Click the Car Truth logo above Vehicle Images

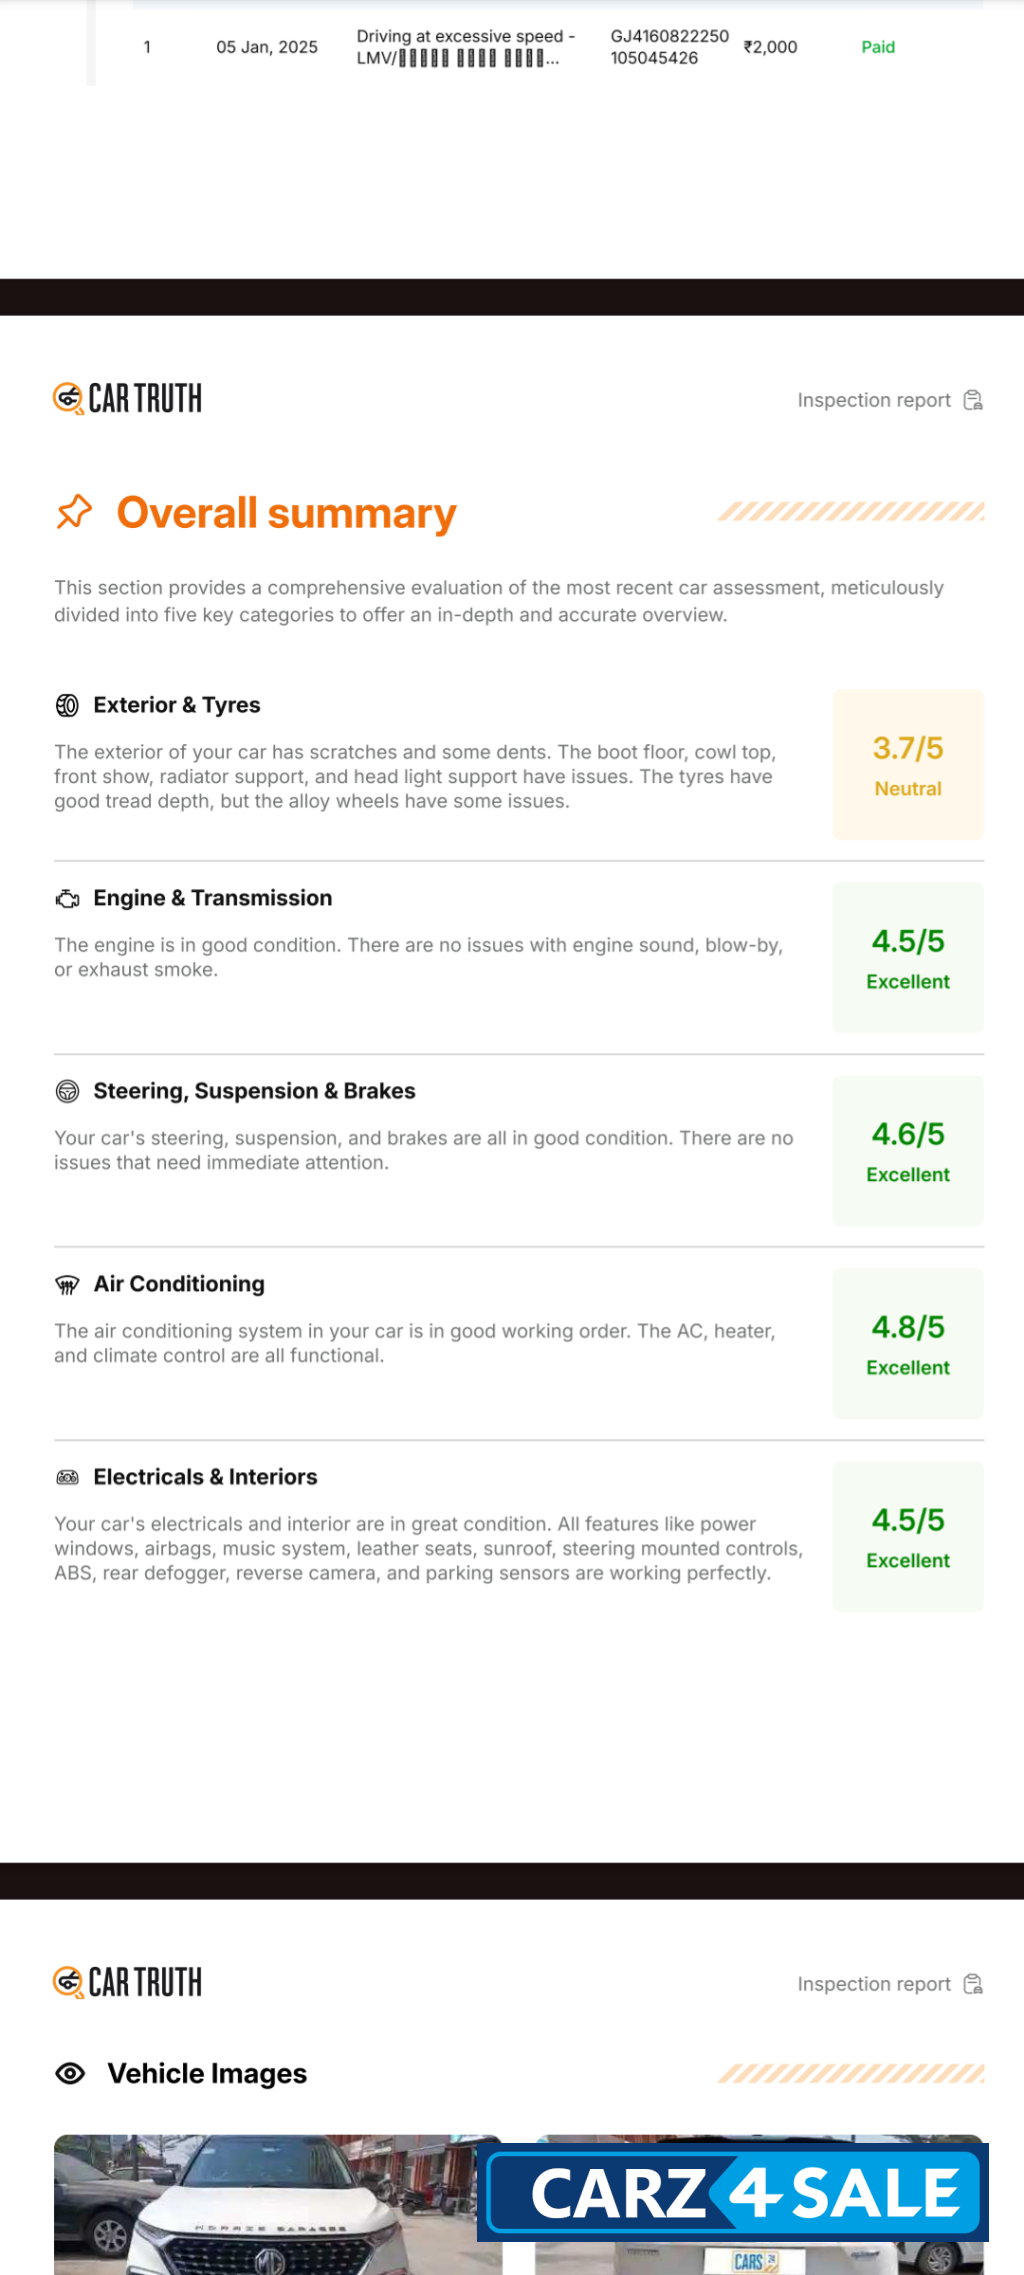127,1983
